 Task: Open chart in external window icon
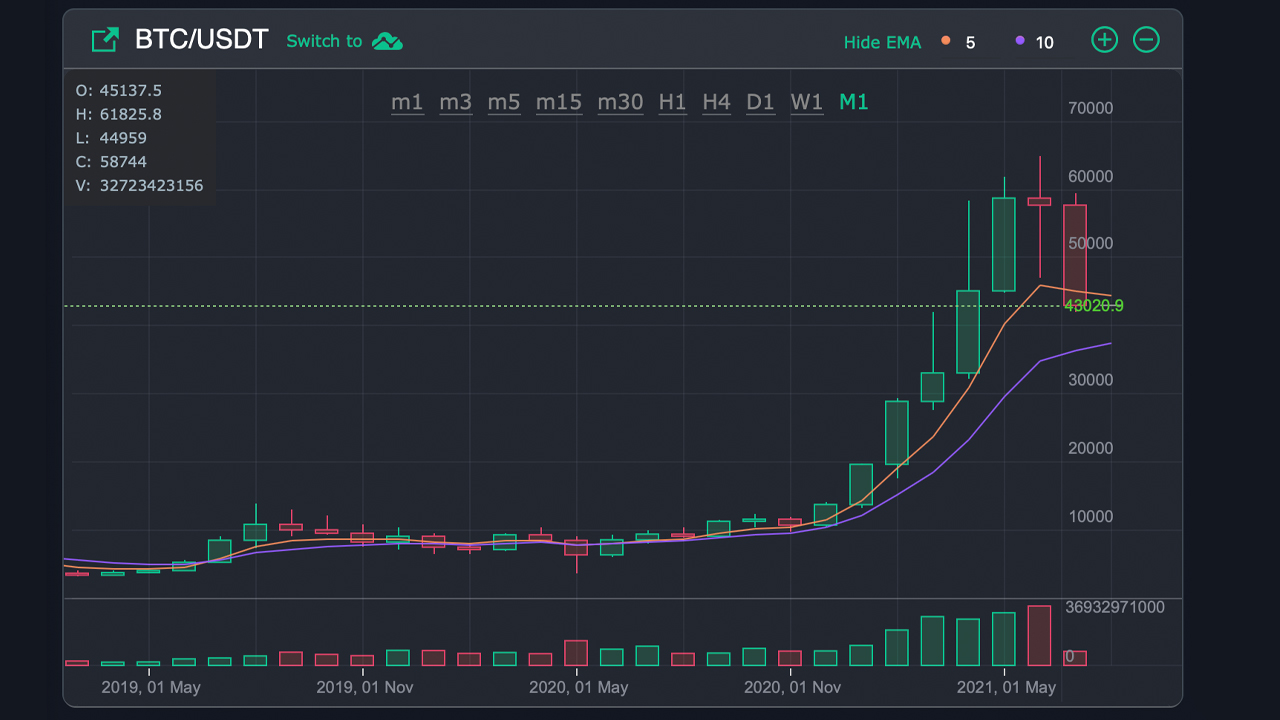[x=105, y=40]
